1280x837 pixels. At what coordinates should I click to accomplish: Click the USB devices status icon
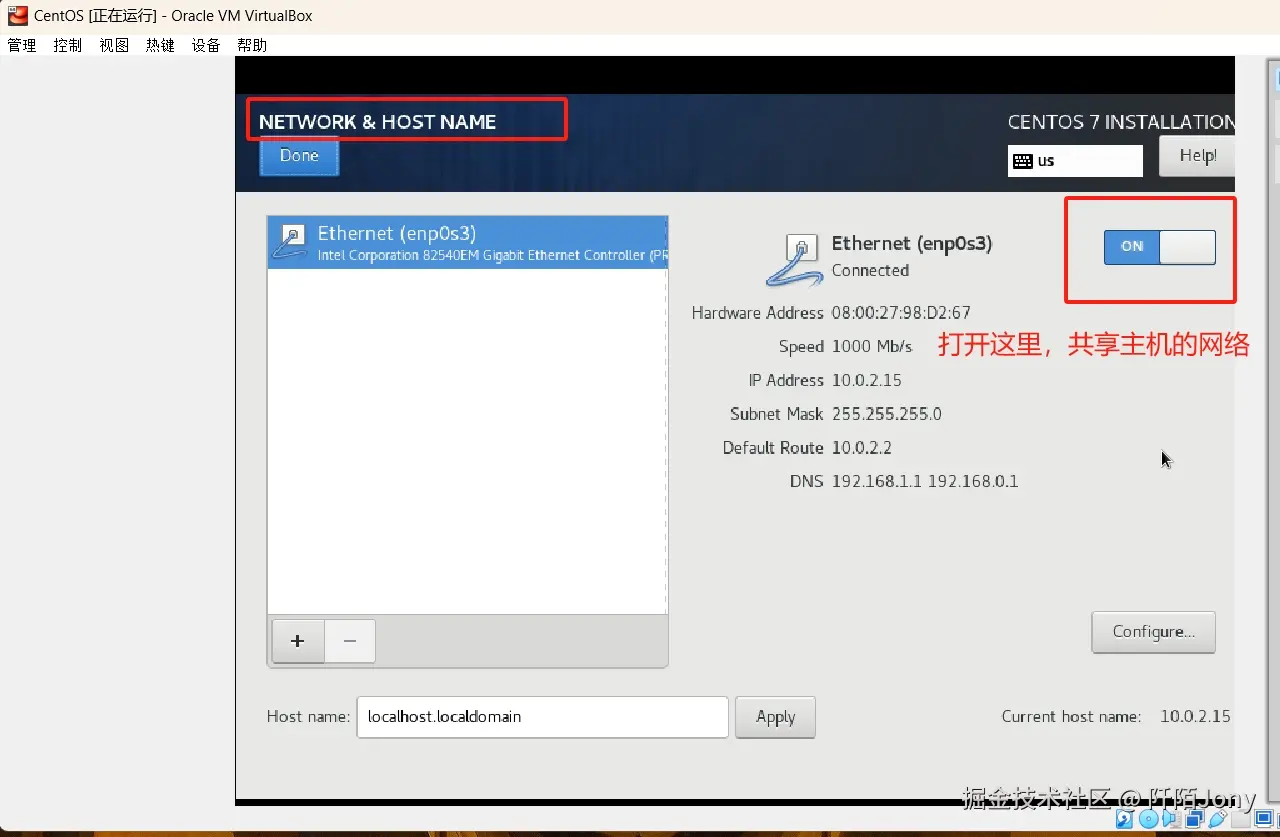point(1218,818)
